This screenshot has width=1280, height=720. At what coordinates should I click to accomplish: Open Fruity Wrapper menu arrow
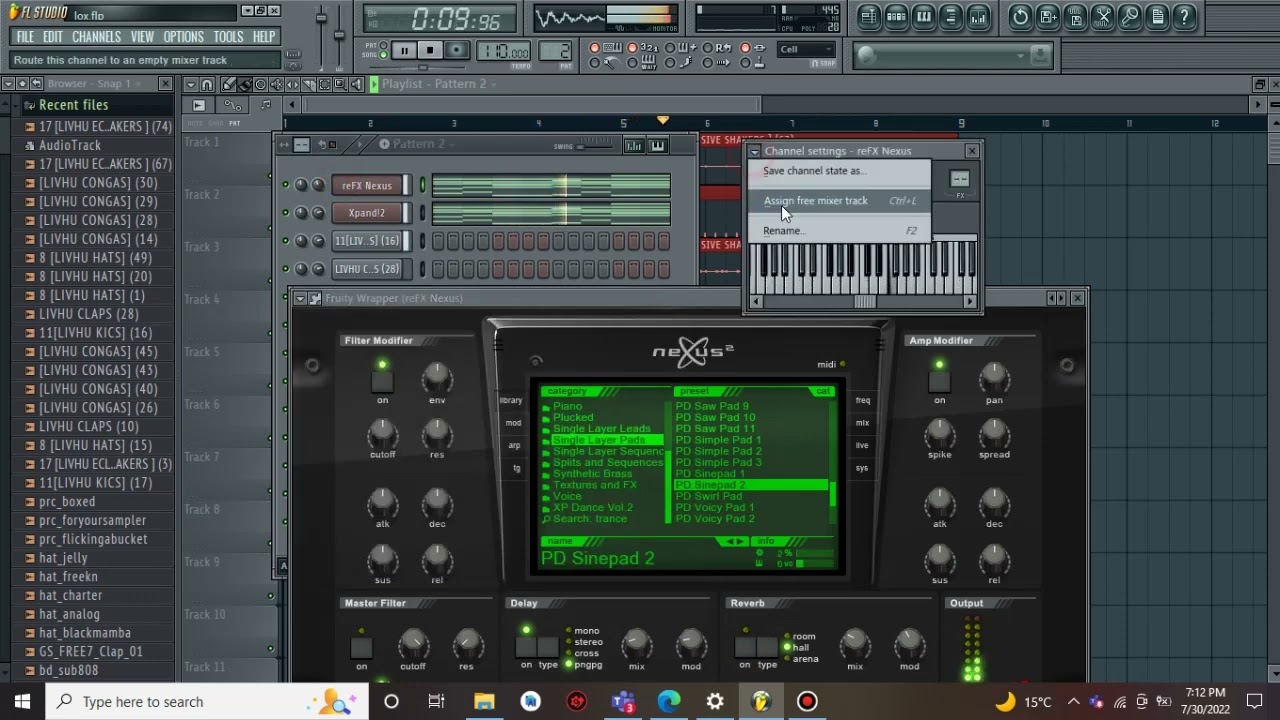[299, 298]
